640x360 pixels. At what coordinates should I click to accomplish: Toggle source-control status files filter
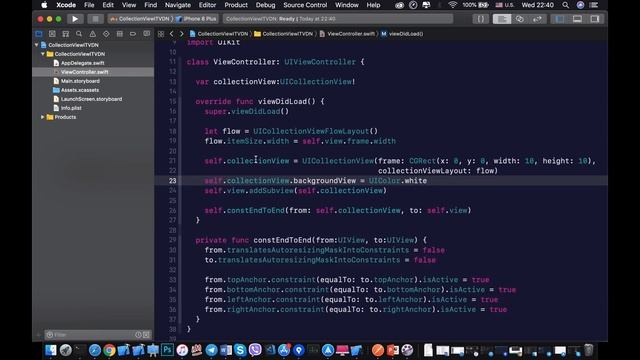point(146,335)
